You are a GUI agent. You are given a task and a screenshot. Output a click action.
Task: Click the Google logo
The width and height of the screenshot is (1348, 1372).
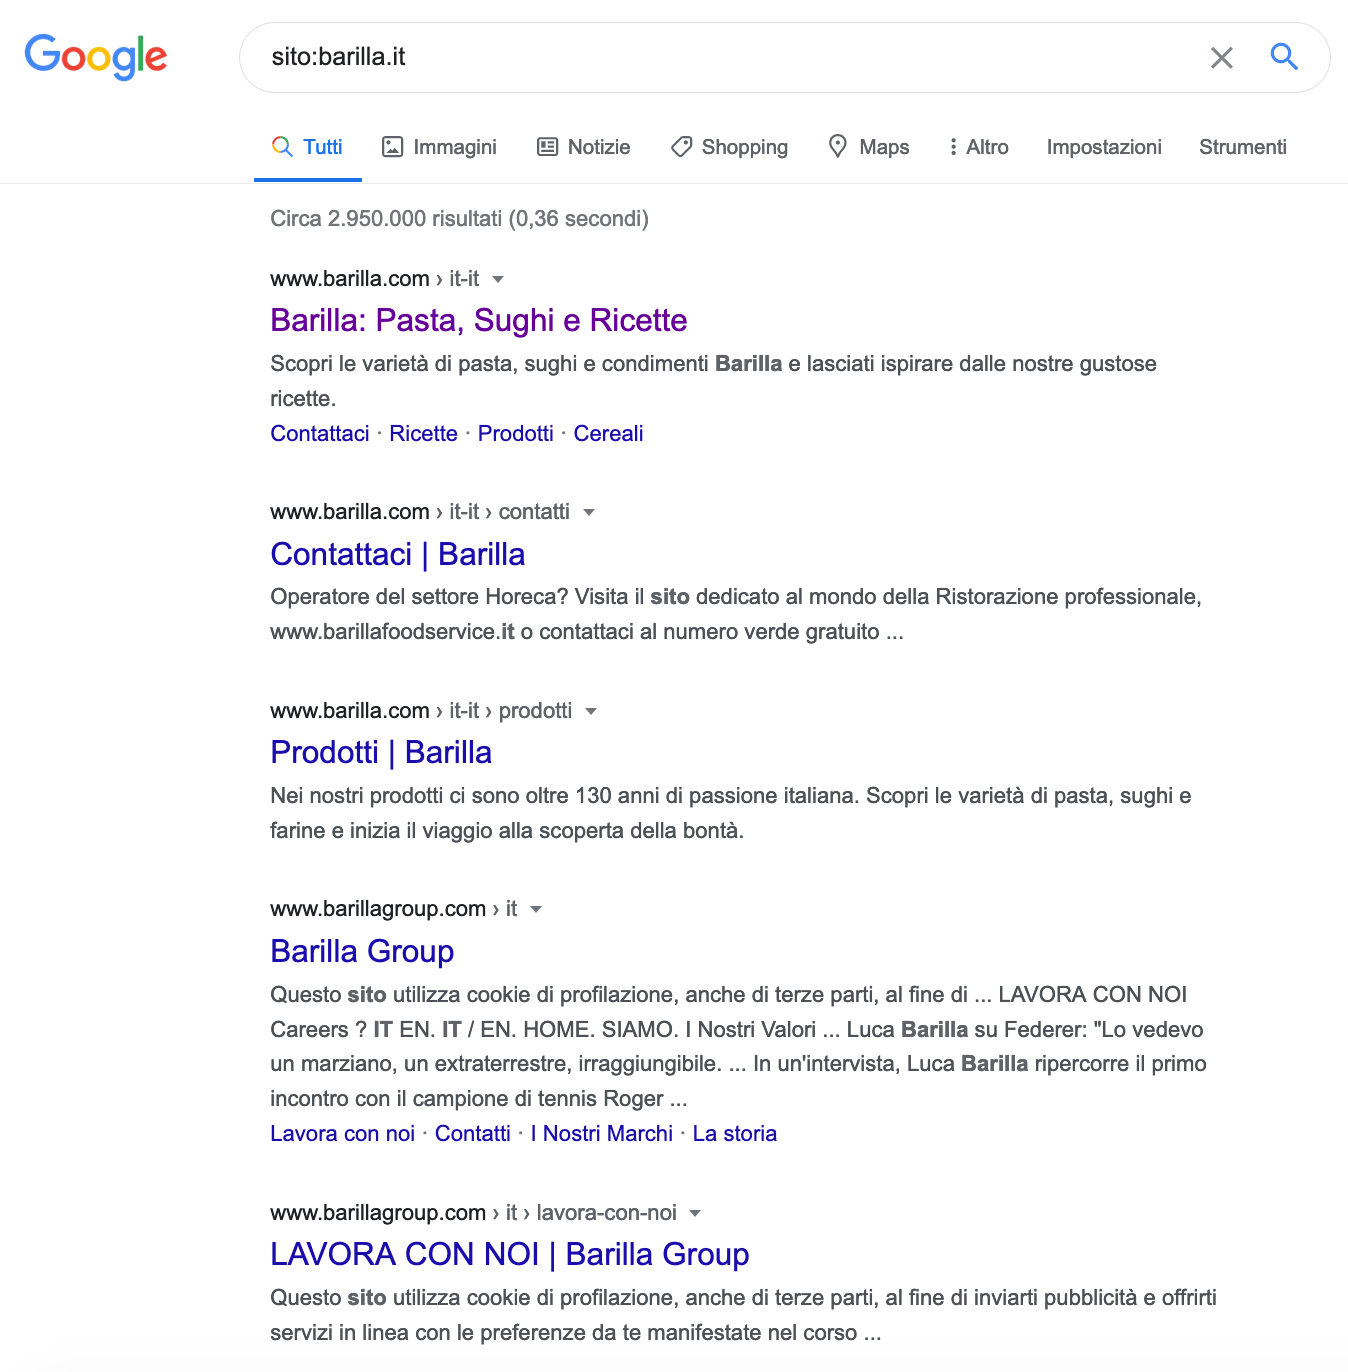(x=96, y=57)
